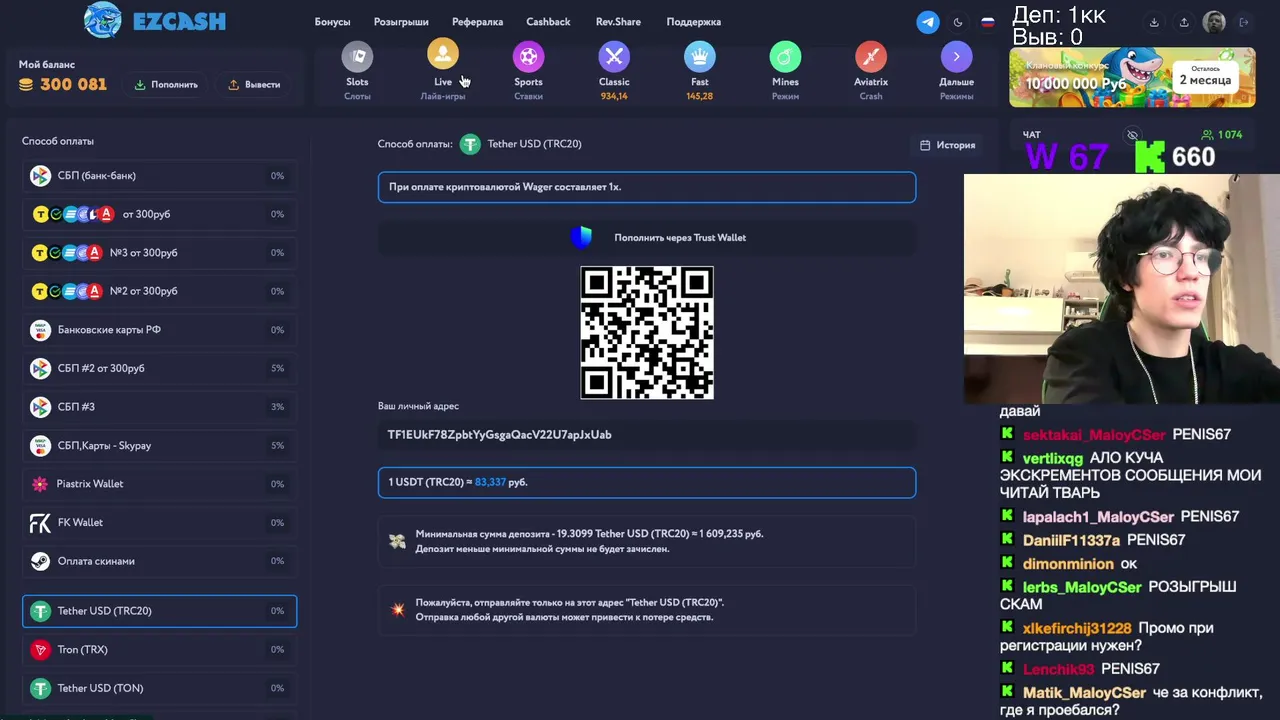1280x720 pixels.
Task: Select Piastrix Wallet payment method
Action: 160,484
